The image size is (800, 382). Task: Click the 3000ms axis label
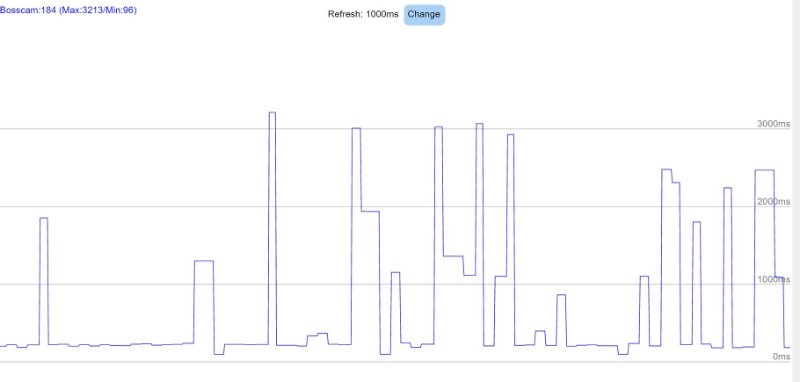[773, 124]
